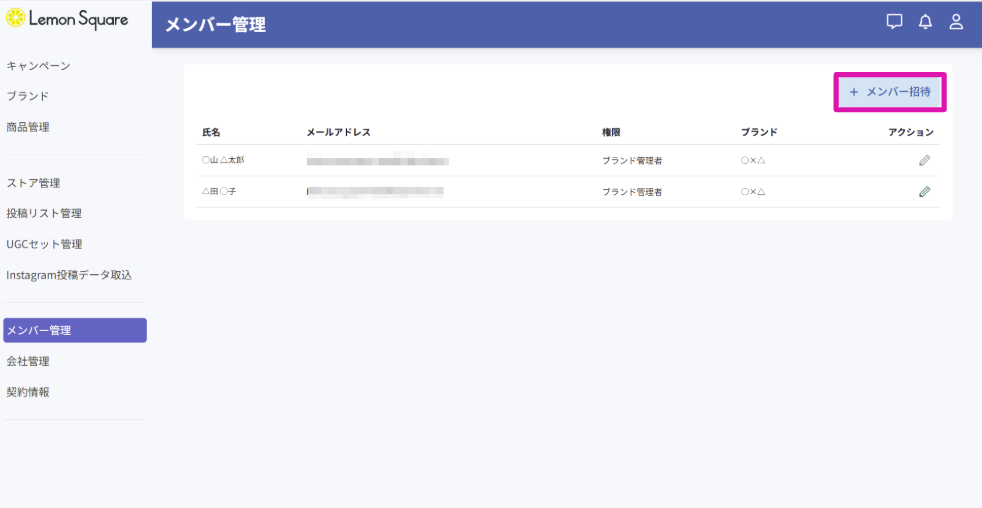Click the △田〇子 member name

[219, 191]
